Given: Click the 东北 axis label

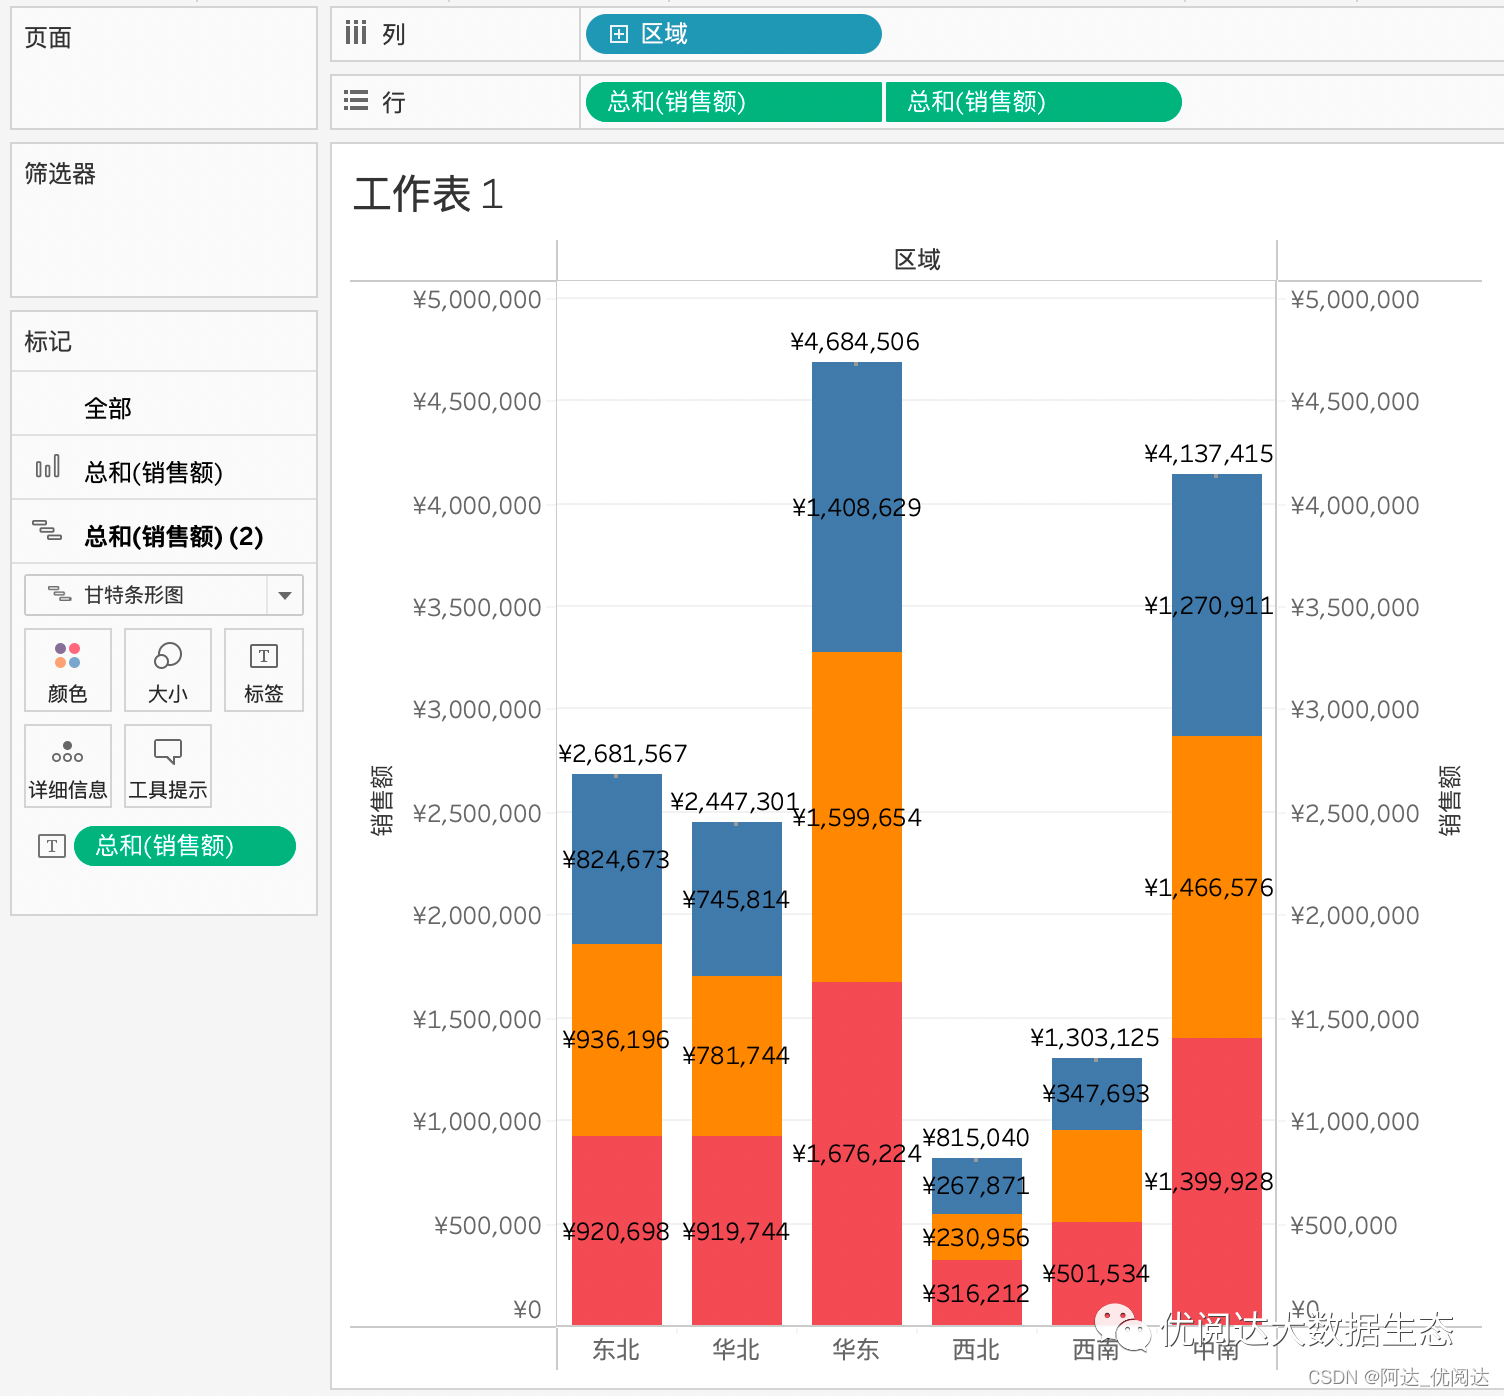Looking at the screenshot, I should [616, 1350].
